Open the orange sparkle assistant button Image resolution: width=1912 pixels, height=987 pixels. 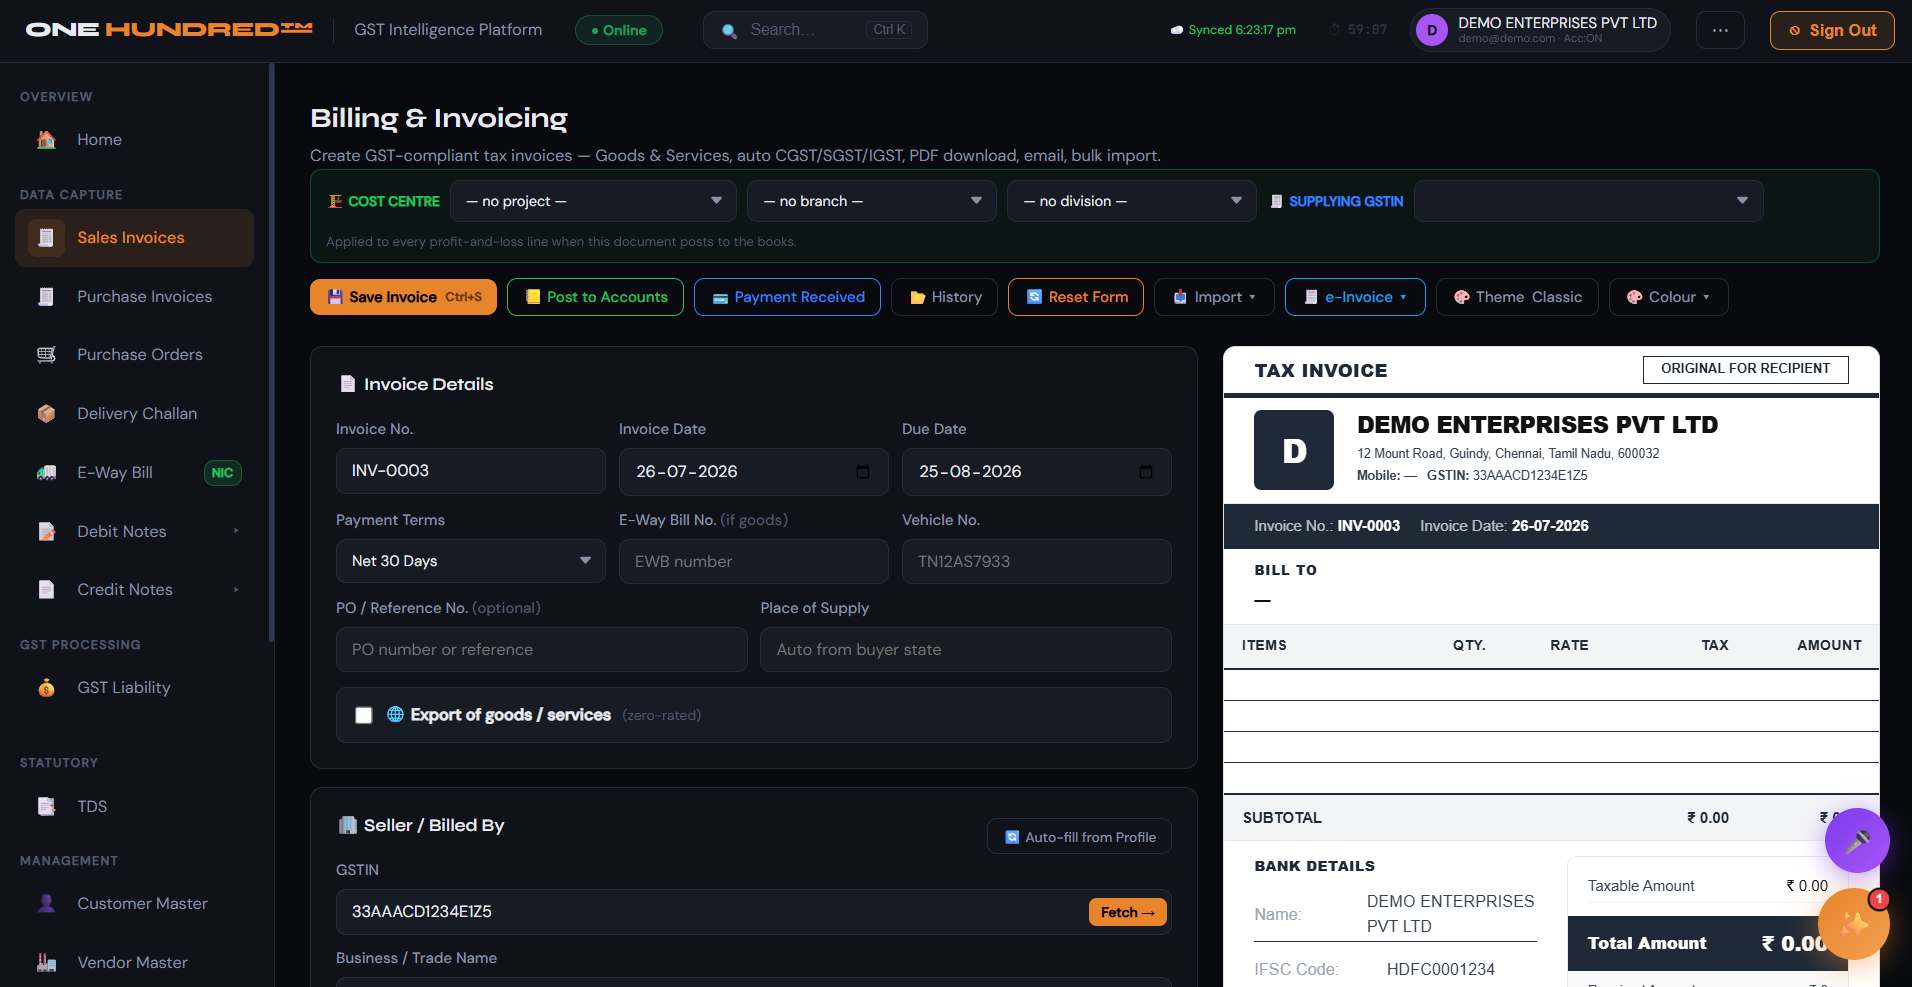coord(1854,925)
